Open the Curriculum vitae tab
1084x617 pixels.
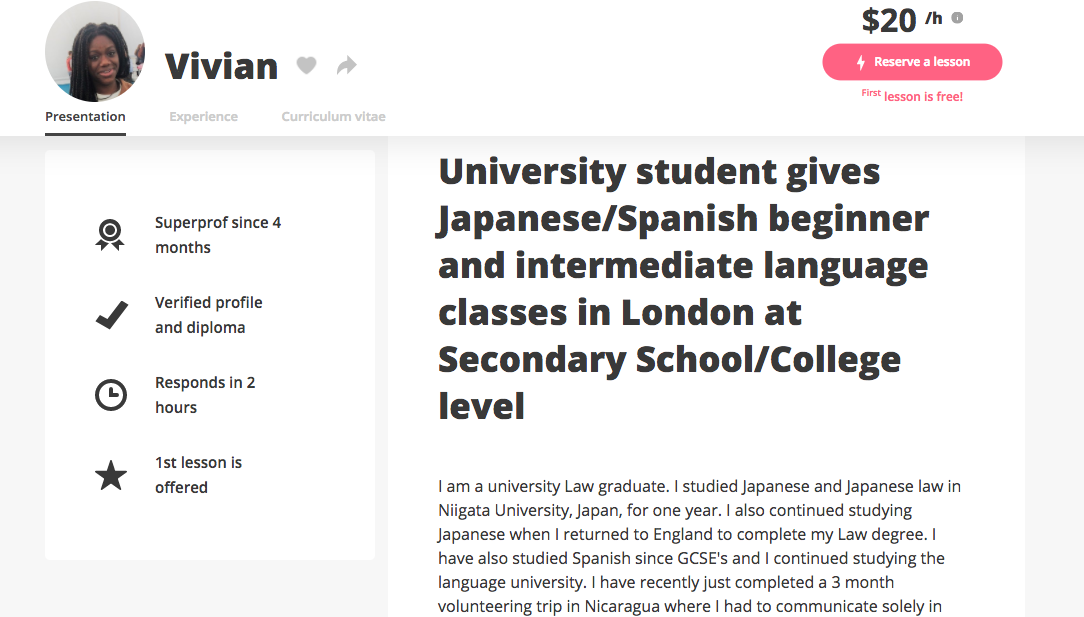coord(333,116)
